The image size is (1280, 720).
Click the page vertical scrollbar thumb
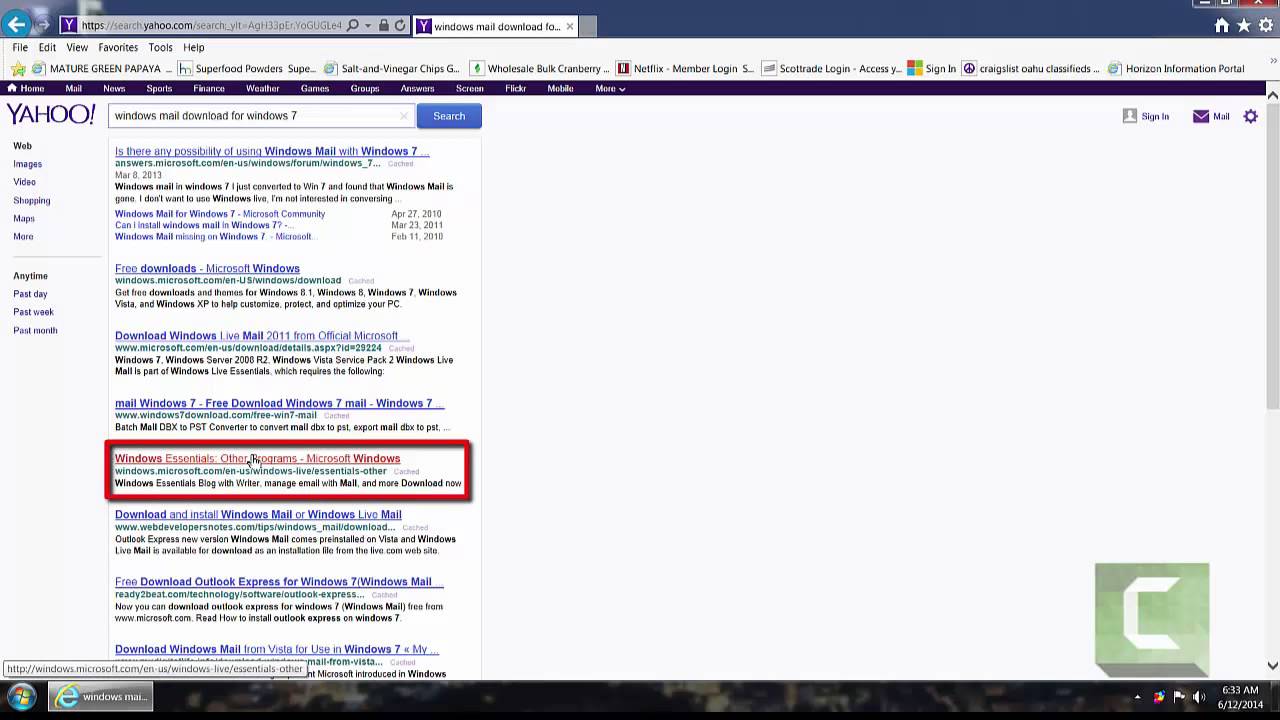point(1272,254)
